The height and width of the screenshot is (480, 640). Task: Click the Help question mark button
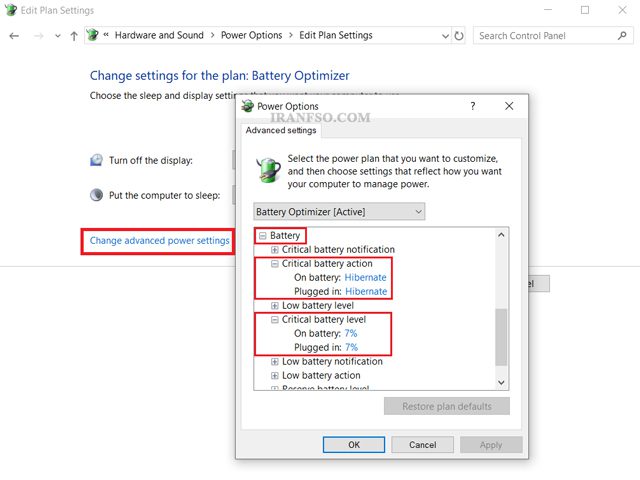pyautogui.click(x=473, y=106)
